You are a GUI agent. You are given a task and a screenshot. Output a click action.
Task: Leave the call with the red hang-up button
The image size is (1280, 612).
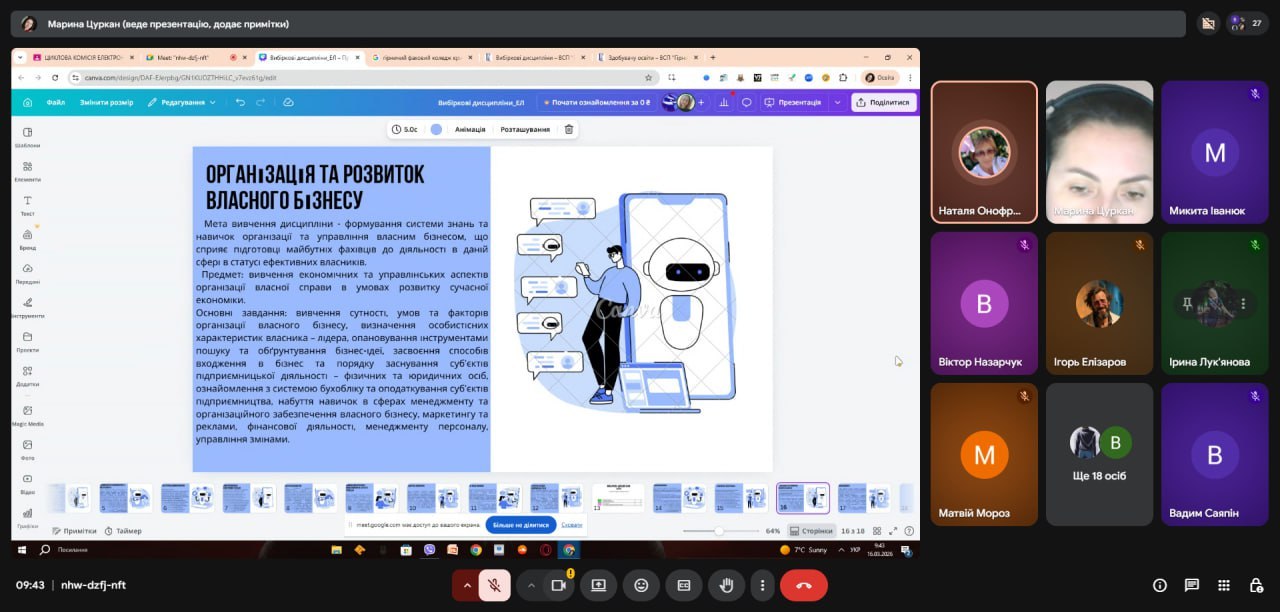(x=803, y=585)
